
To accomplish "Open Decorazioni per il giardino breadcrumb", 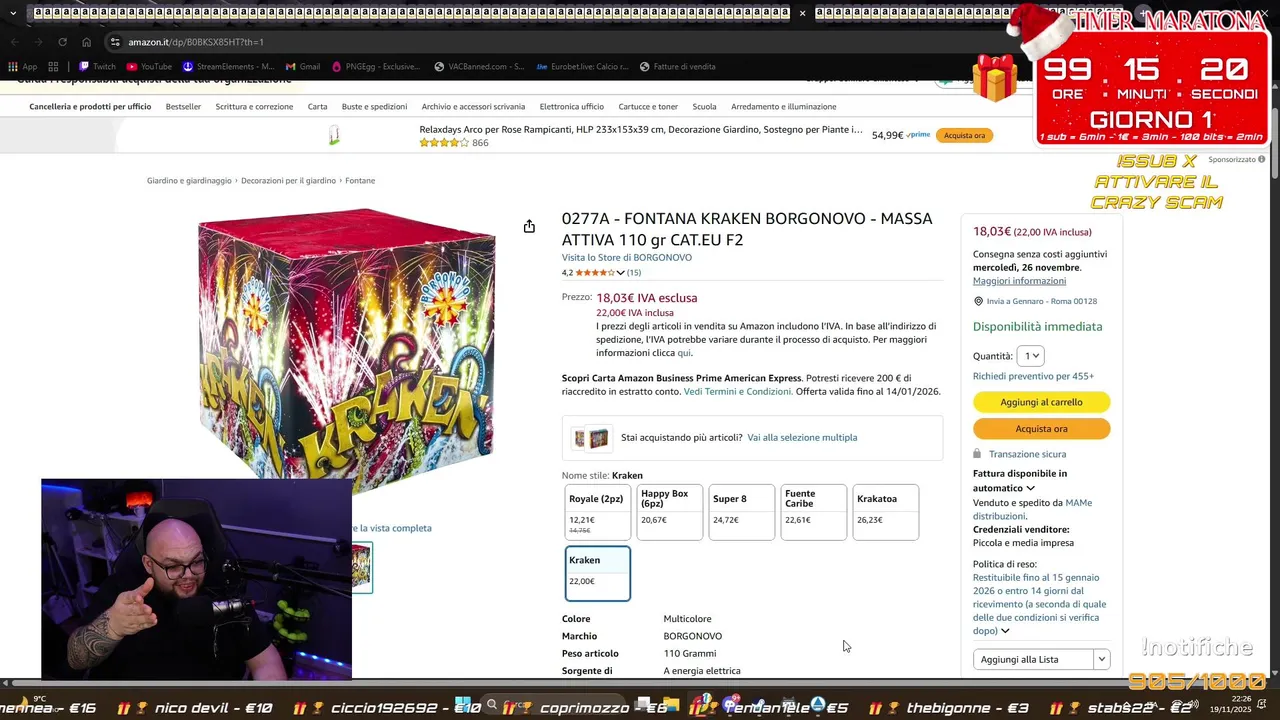I will (x=288, y=181).
